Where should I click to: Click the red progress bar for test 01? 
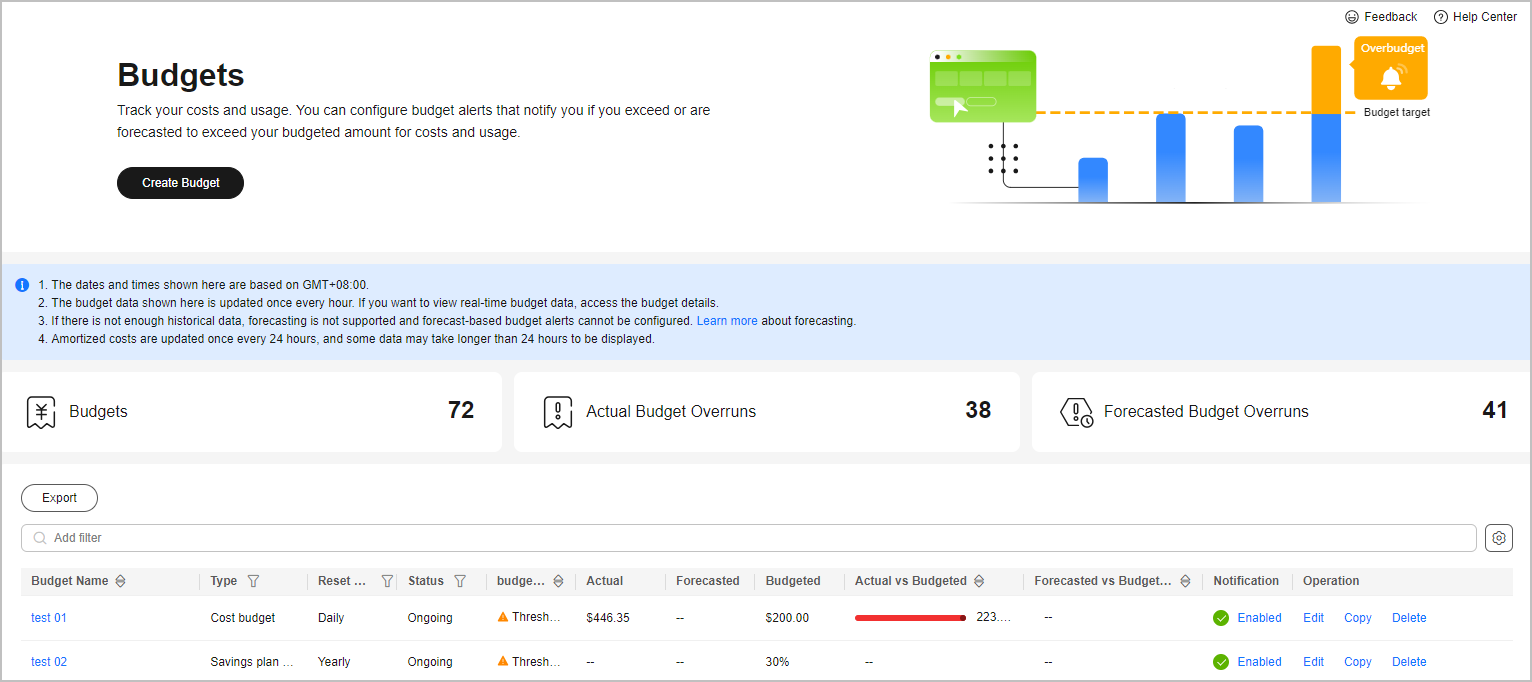909,618
